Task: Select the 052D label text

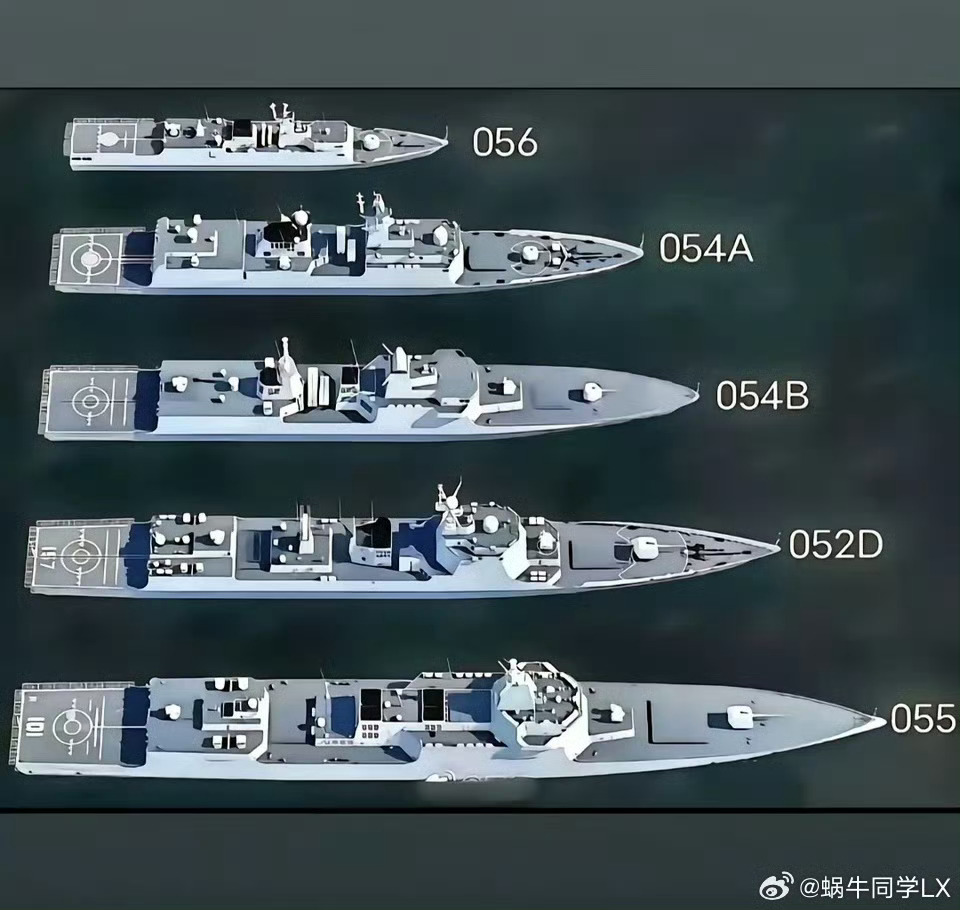Action: click(836, 544)
